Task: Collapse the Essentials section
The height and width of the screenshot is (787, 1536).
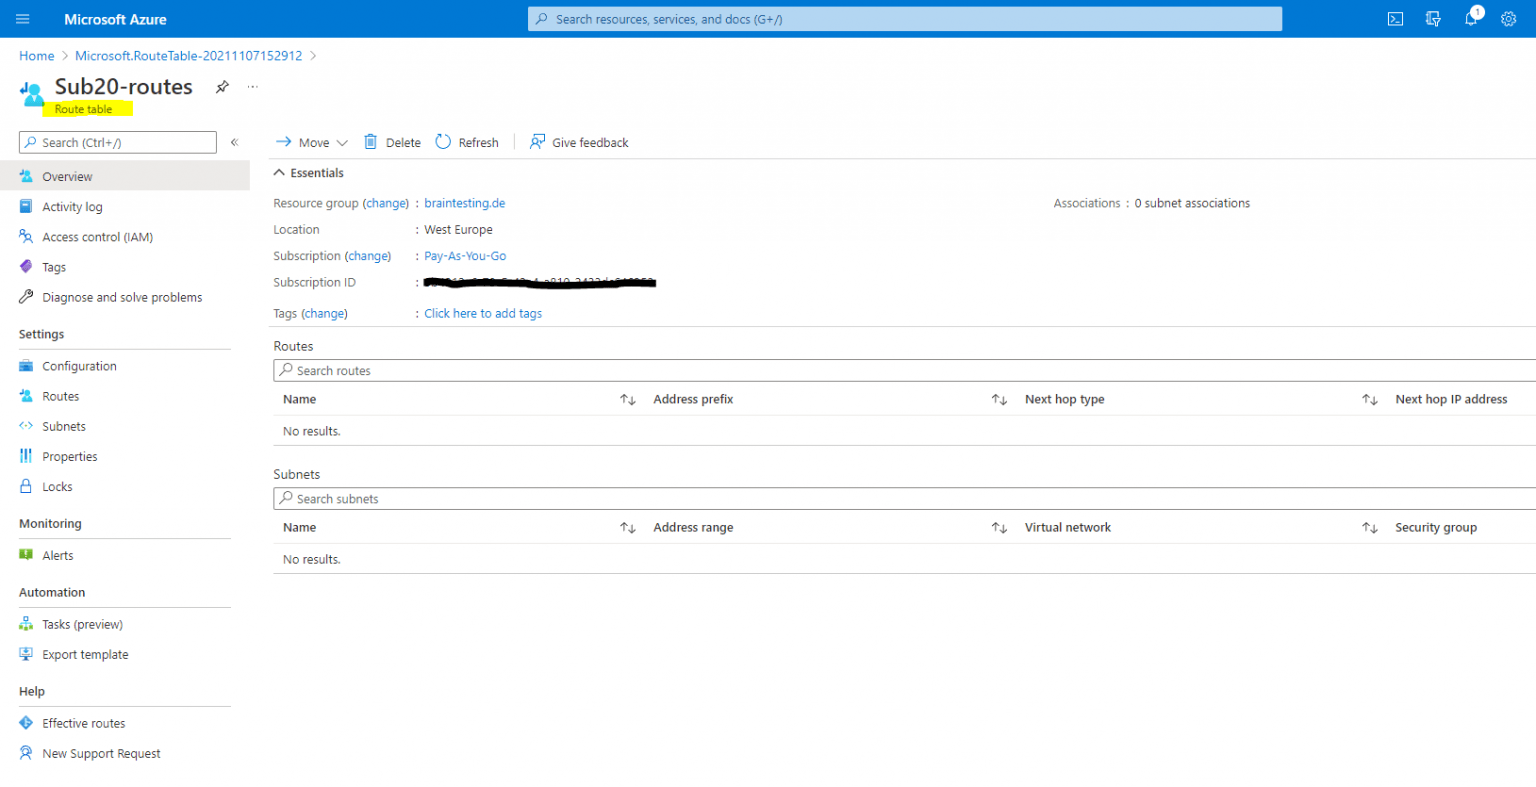Action: click(279, 172)
